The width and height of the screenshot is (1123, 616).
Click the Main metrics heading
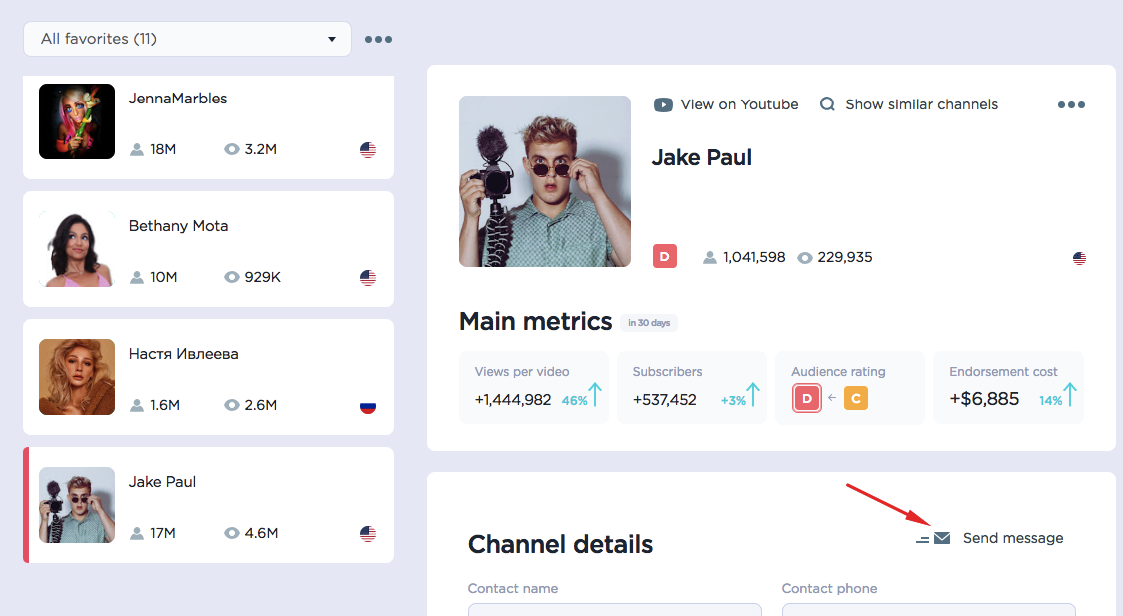coord(536,322)
